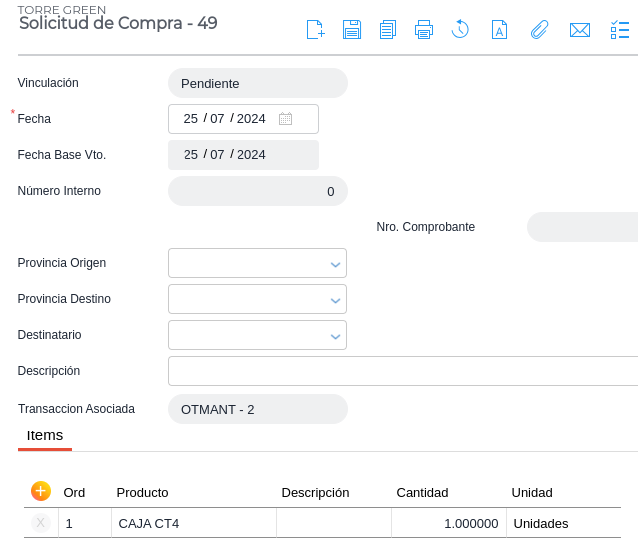The width and height of the screenshot is (638, 543).
Task: Remove the CAJA CT4 row
Action: point(41,523)
